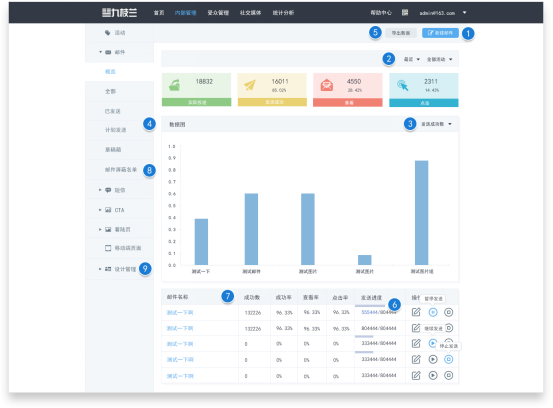This screenshot has height=408, width=553.
Task: Click the play icon in the last row
Action: click(x=433, y=375)
